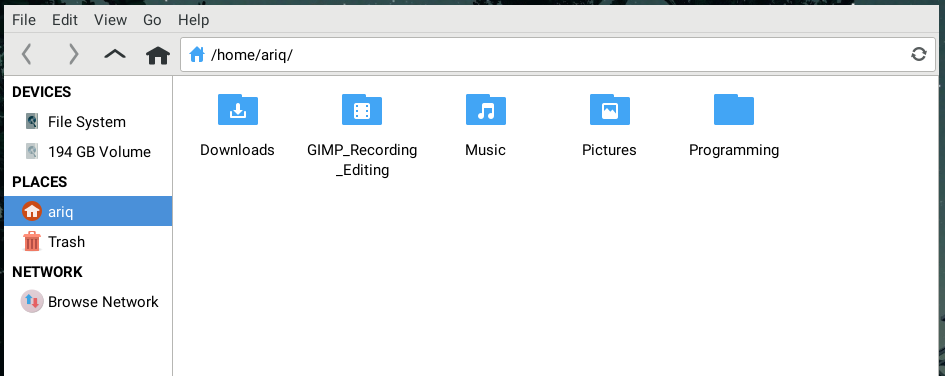The width and height of the screenshot is (945, 376).
Task: Go back with the left arrow button
Action: click(27, 55)
